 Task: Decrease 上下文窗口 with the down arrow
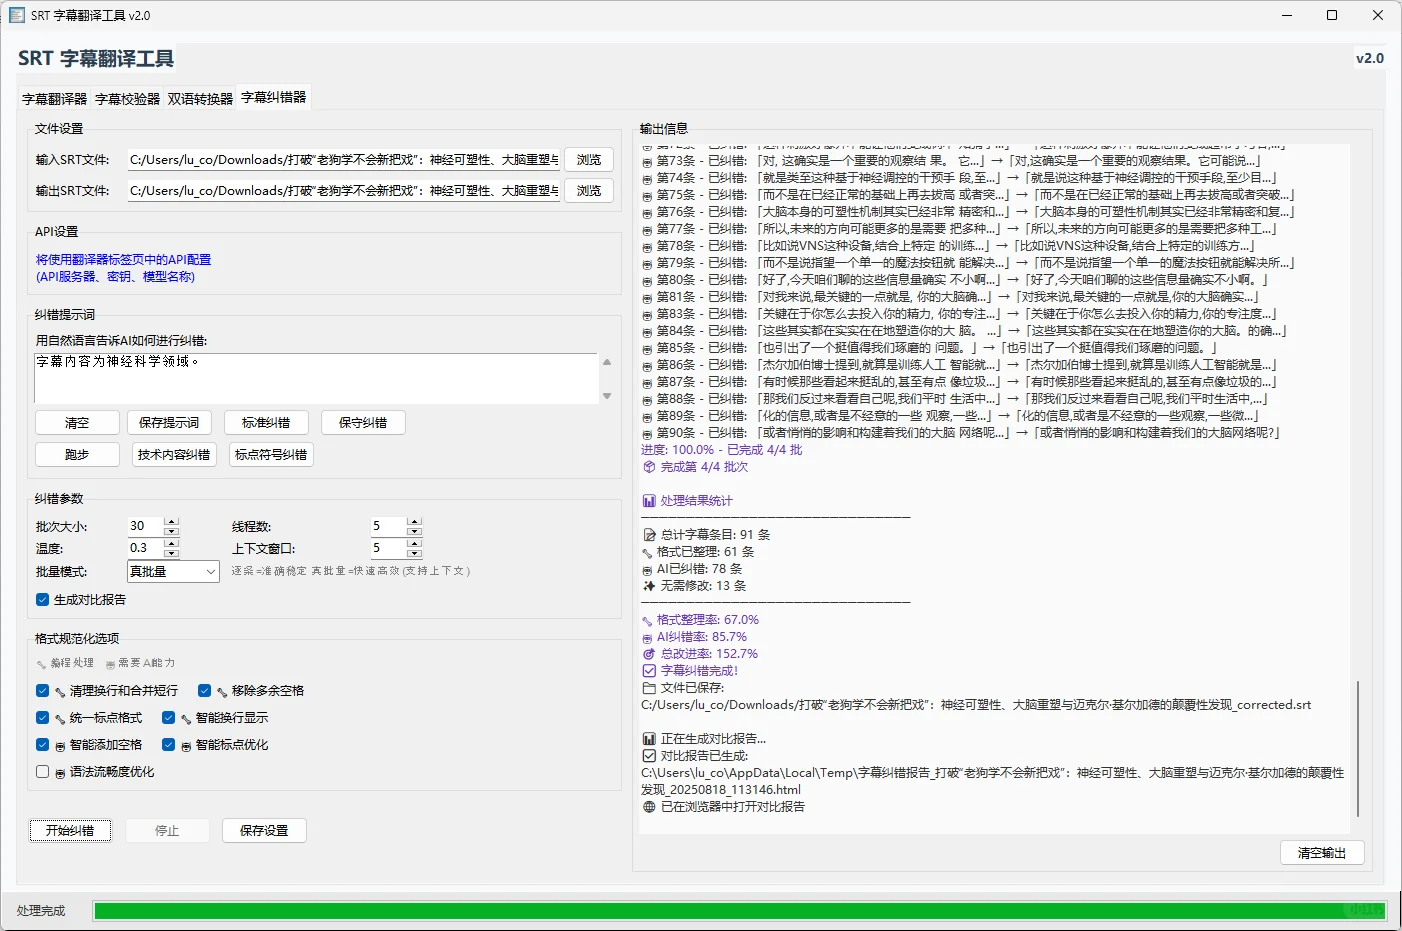[x=414, y=553]
